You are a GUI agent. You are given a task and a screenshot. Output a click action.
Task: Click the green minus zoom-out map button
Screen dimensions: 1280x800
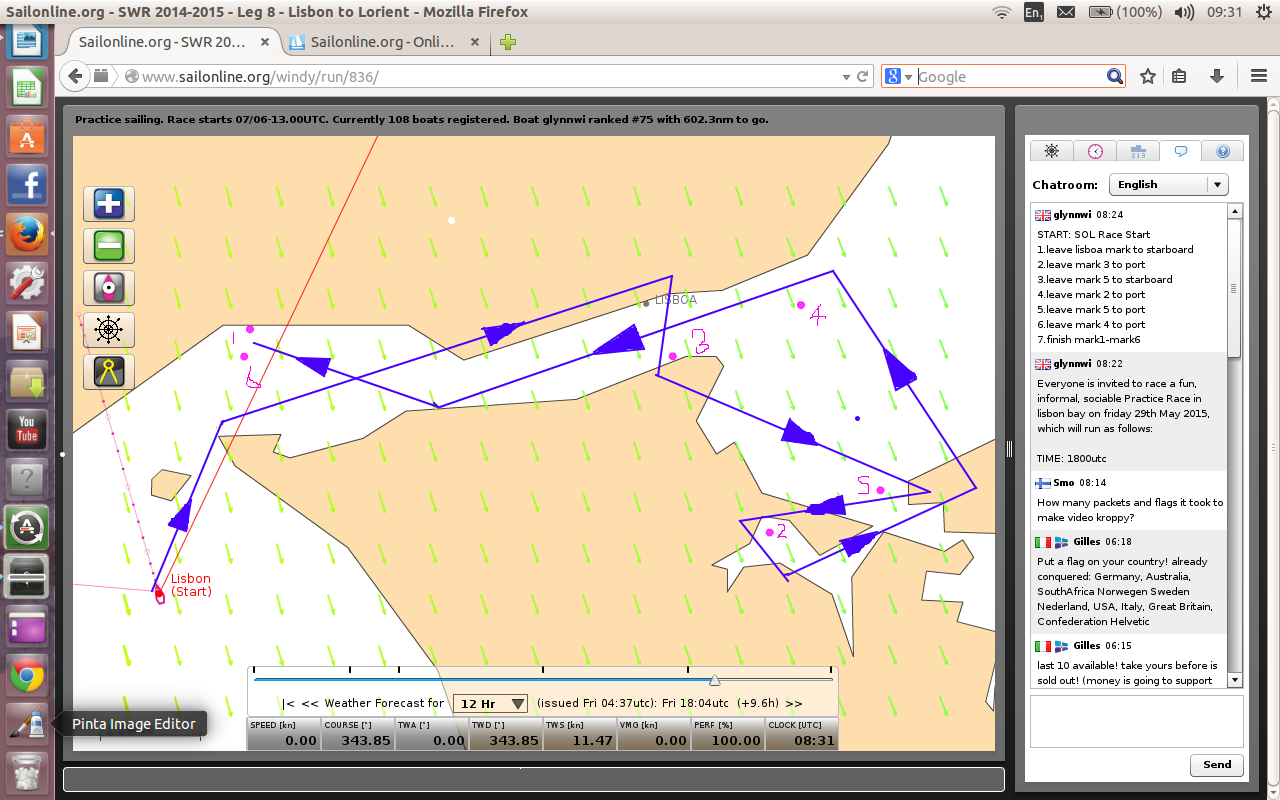click(x=108, y=246)
